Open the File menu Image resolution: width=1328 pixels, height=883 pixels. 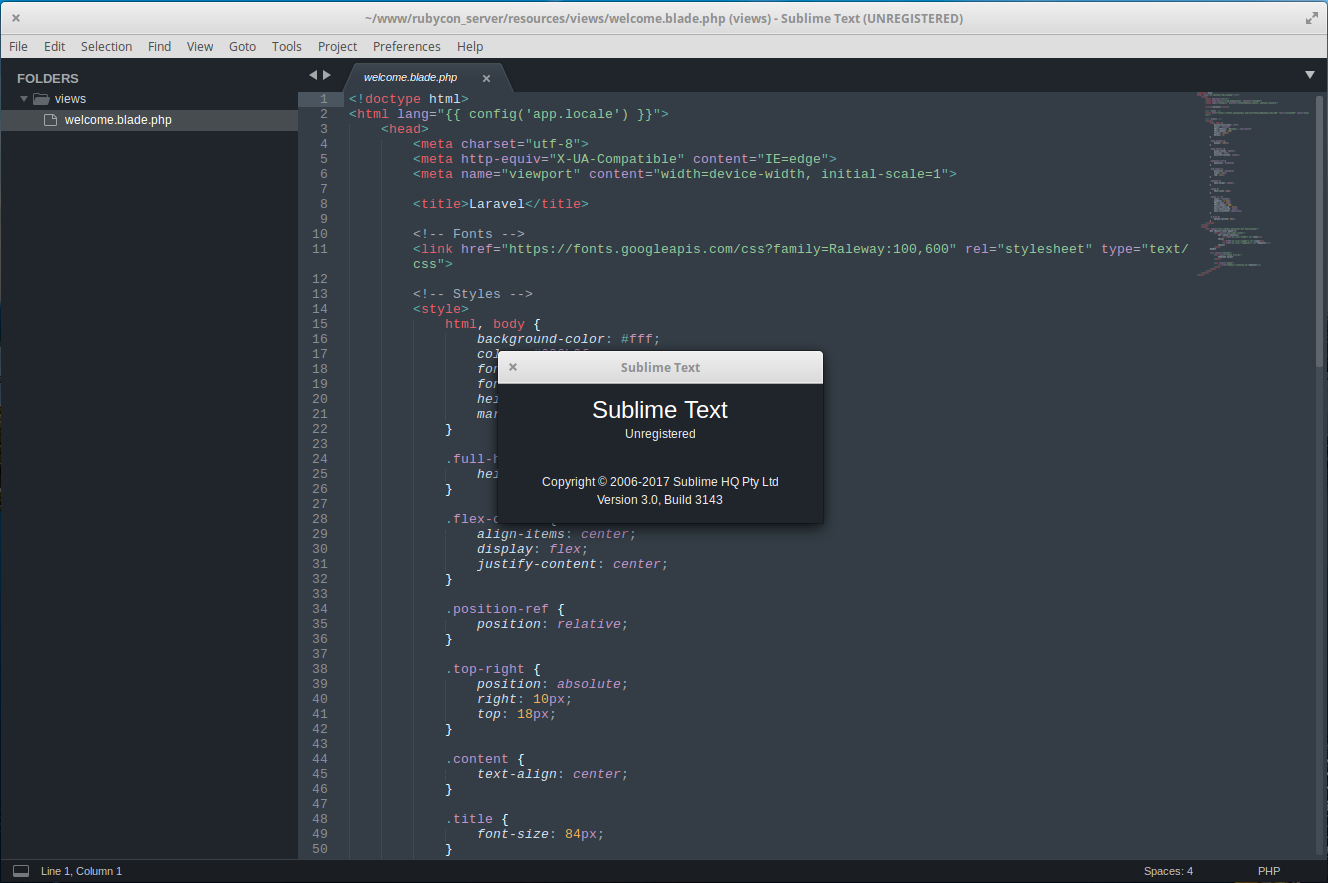point(18,46)
